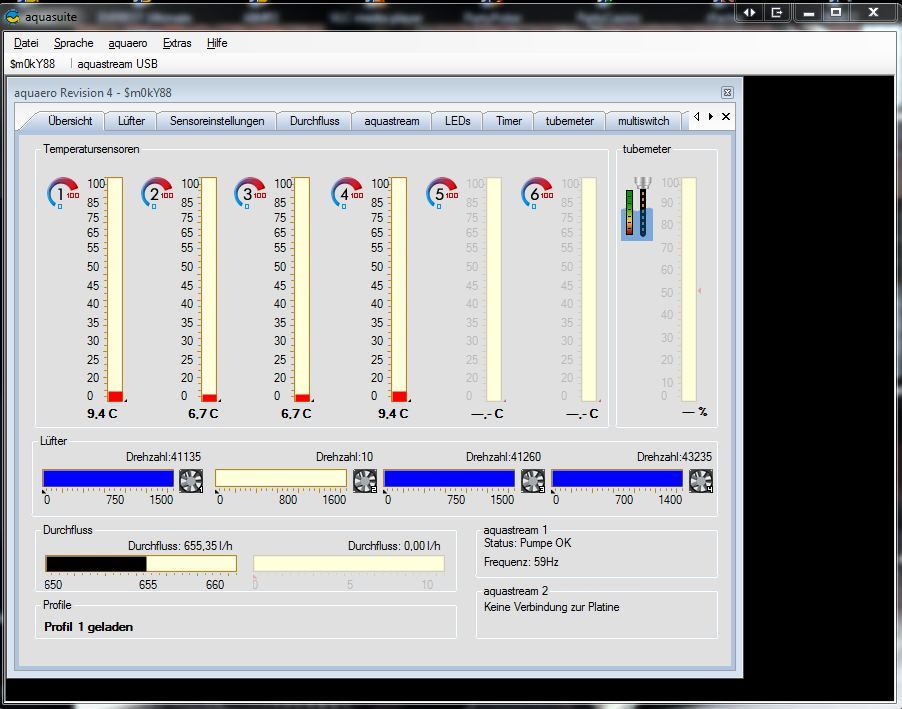
Task: Click sensor 1 thermometer bar
Action: click(x=115, y=289)
